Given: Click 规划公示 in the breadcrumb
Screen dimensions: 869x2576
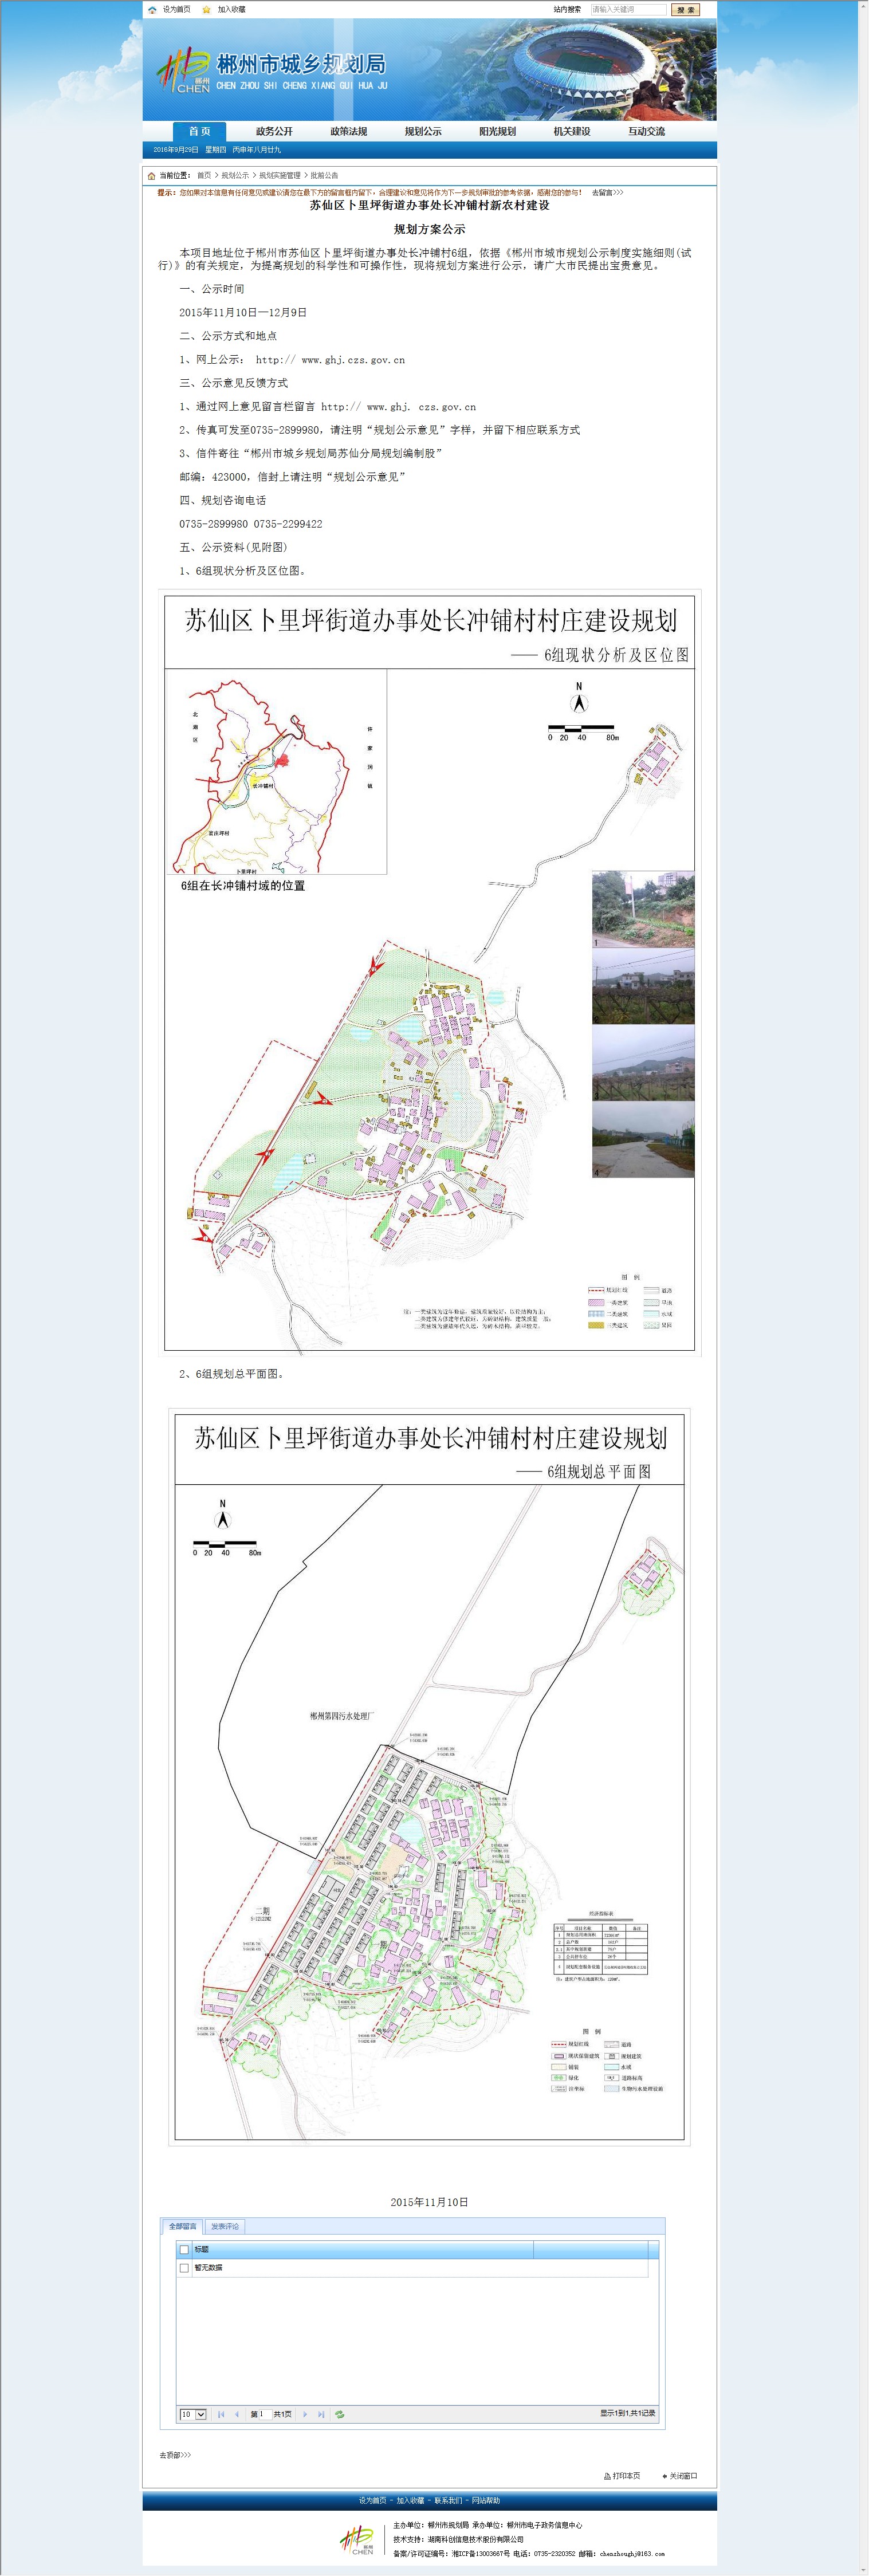Looking at the screenshot, I should (235, 175).
